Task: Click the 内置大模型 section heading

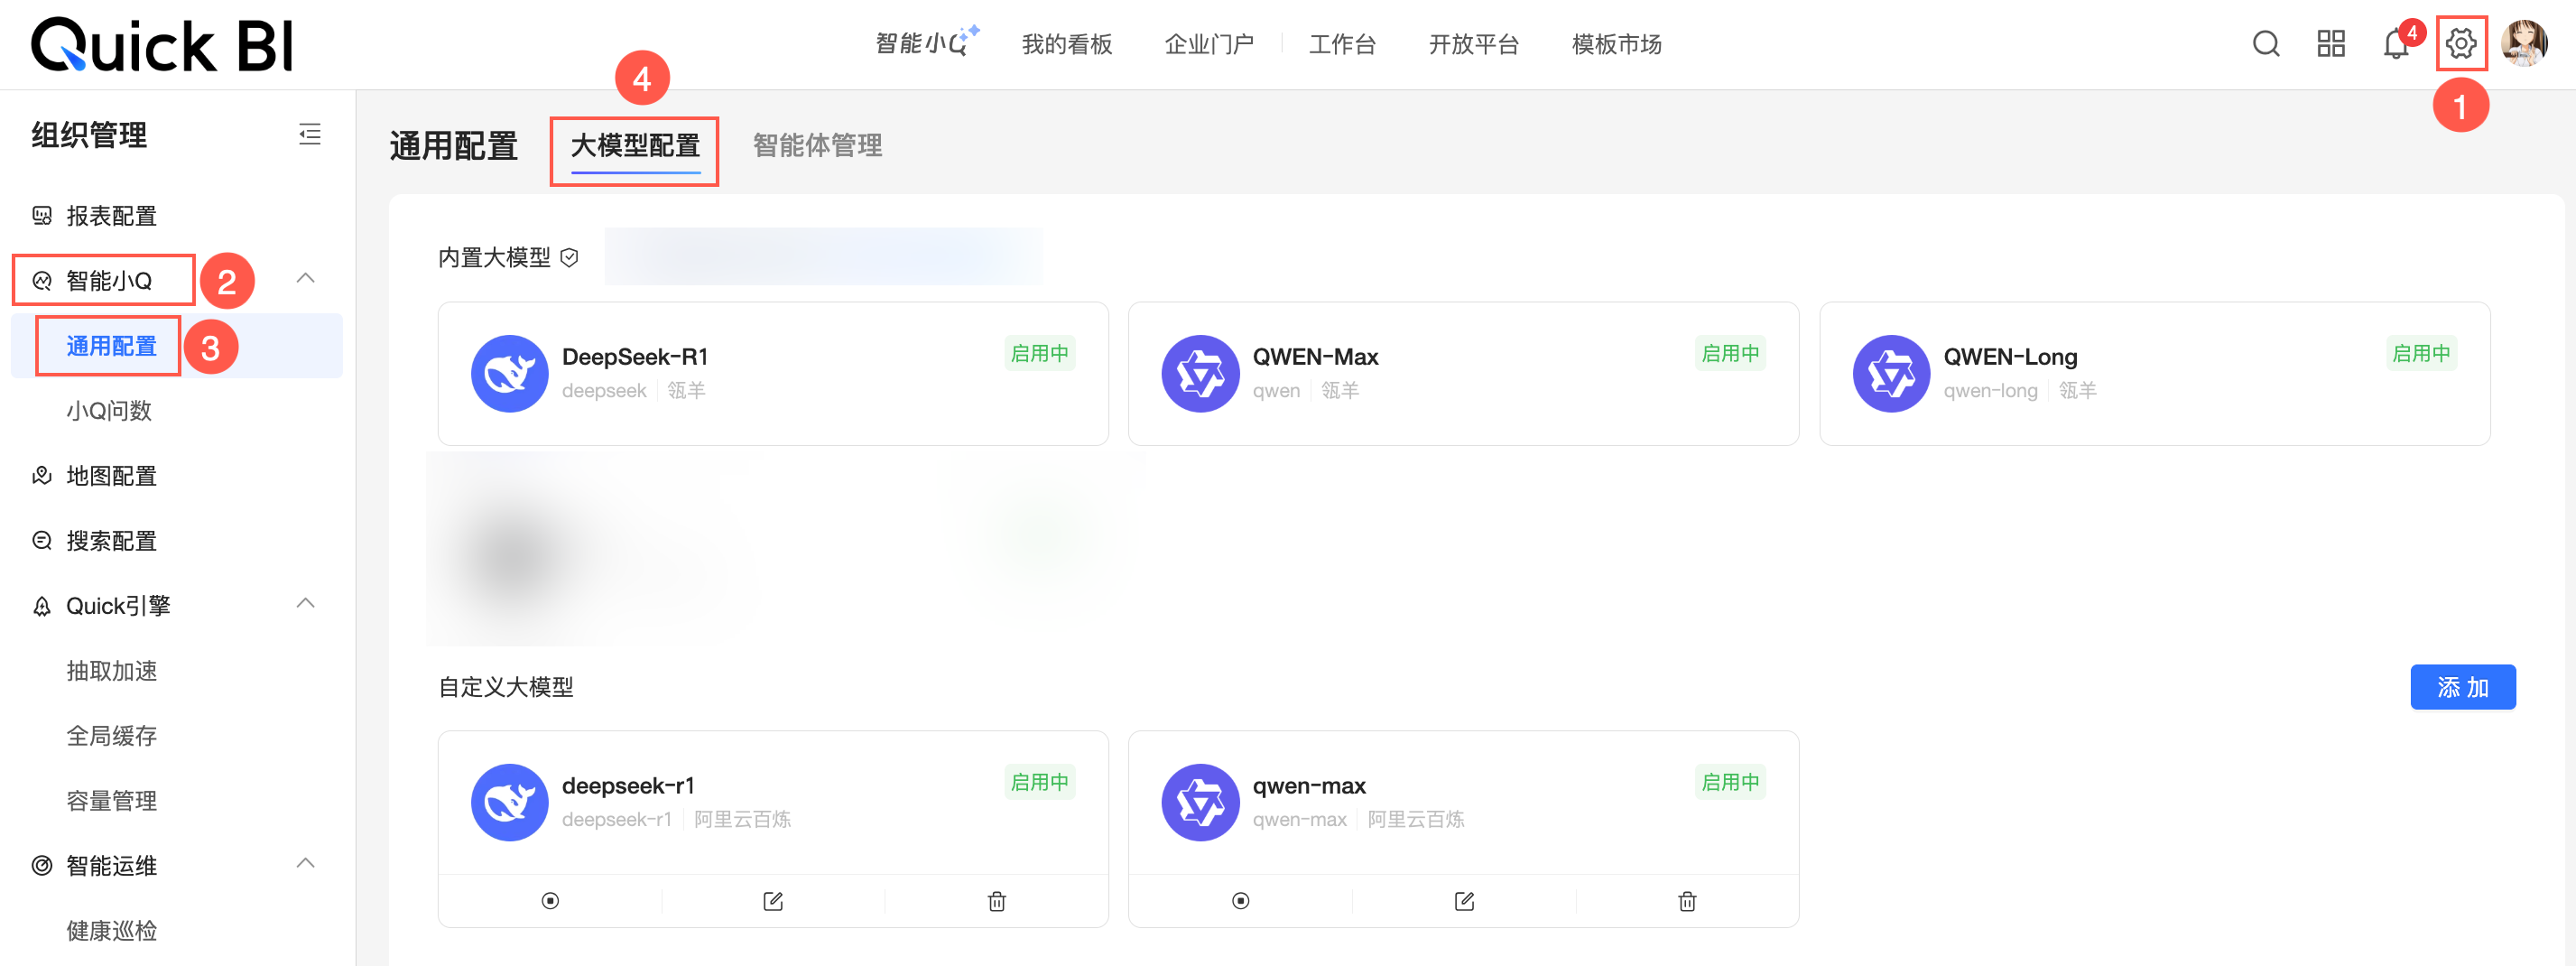Action: (495, 258)
